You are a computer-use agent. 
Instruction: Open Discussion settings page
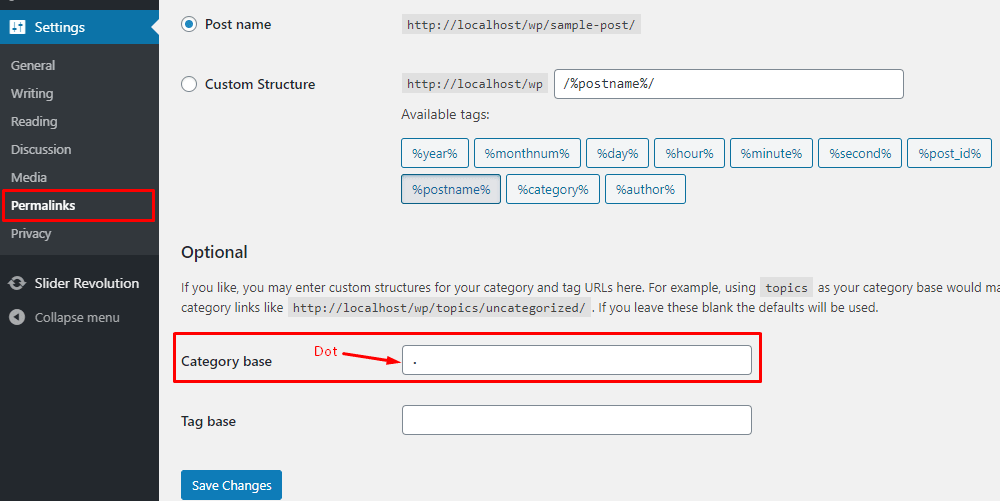[41, 150]
